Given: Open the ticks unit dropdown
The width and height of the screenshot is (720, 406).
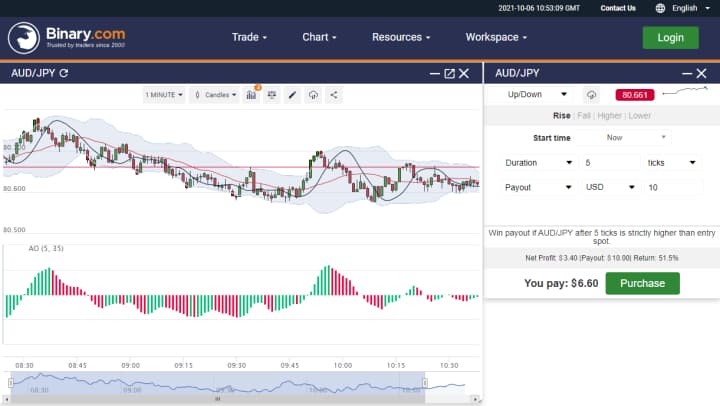Looking at the screenshot, I should click(672, 163).
